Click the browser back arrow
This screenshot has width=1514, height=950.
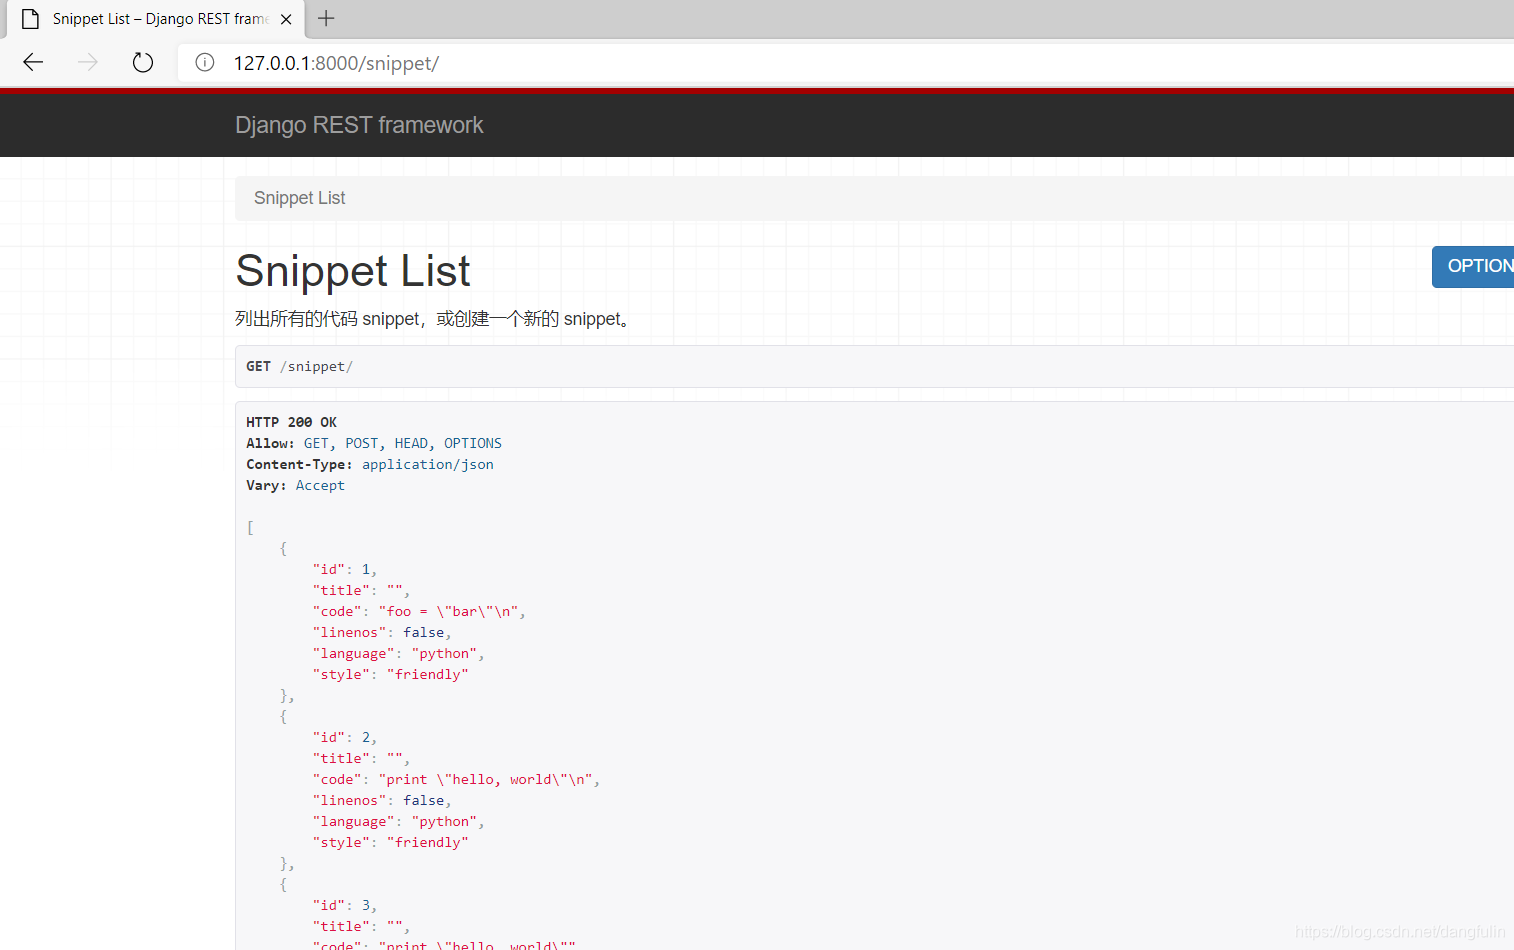tap(33, 62)
